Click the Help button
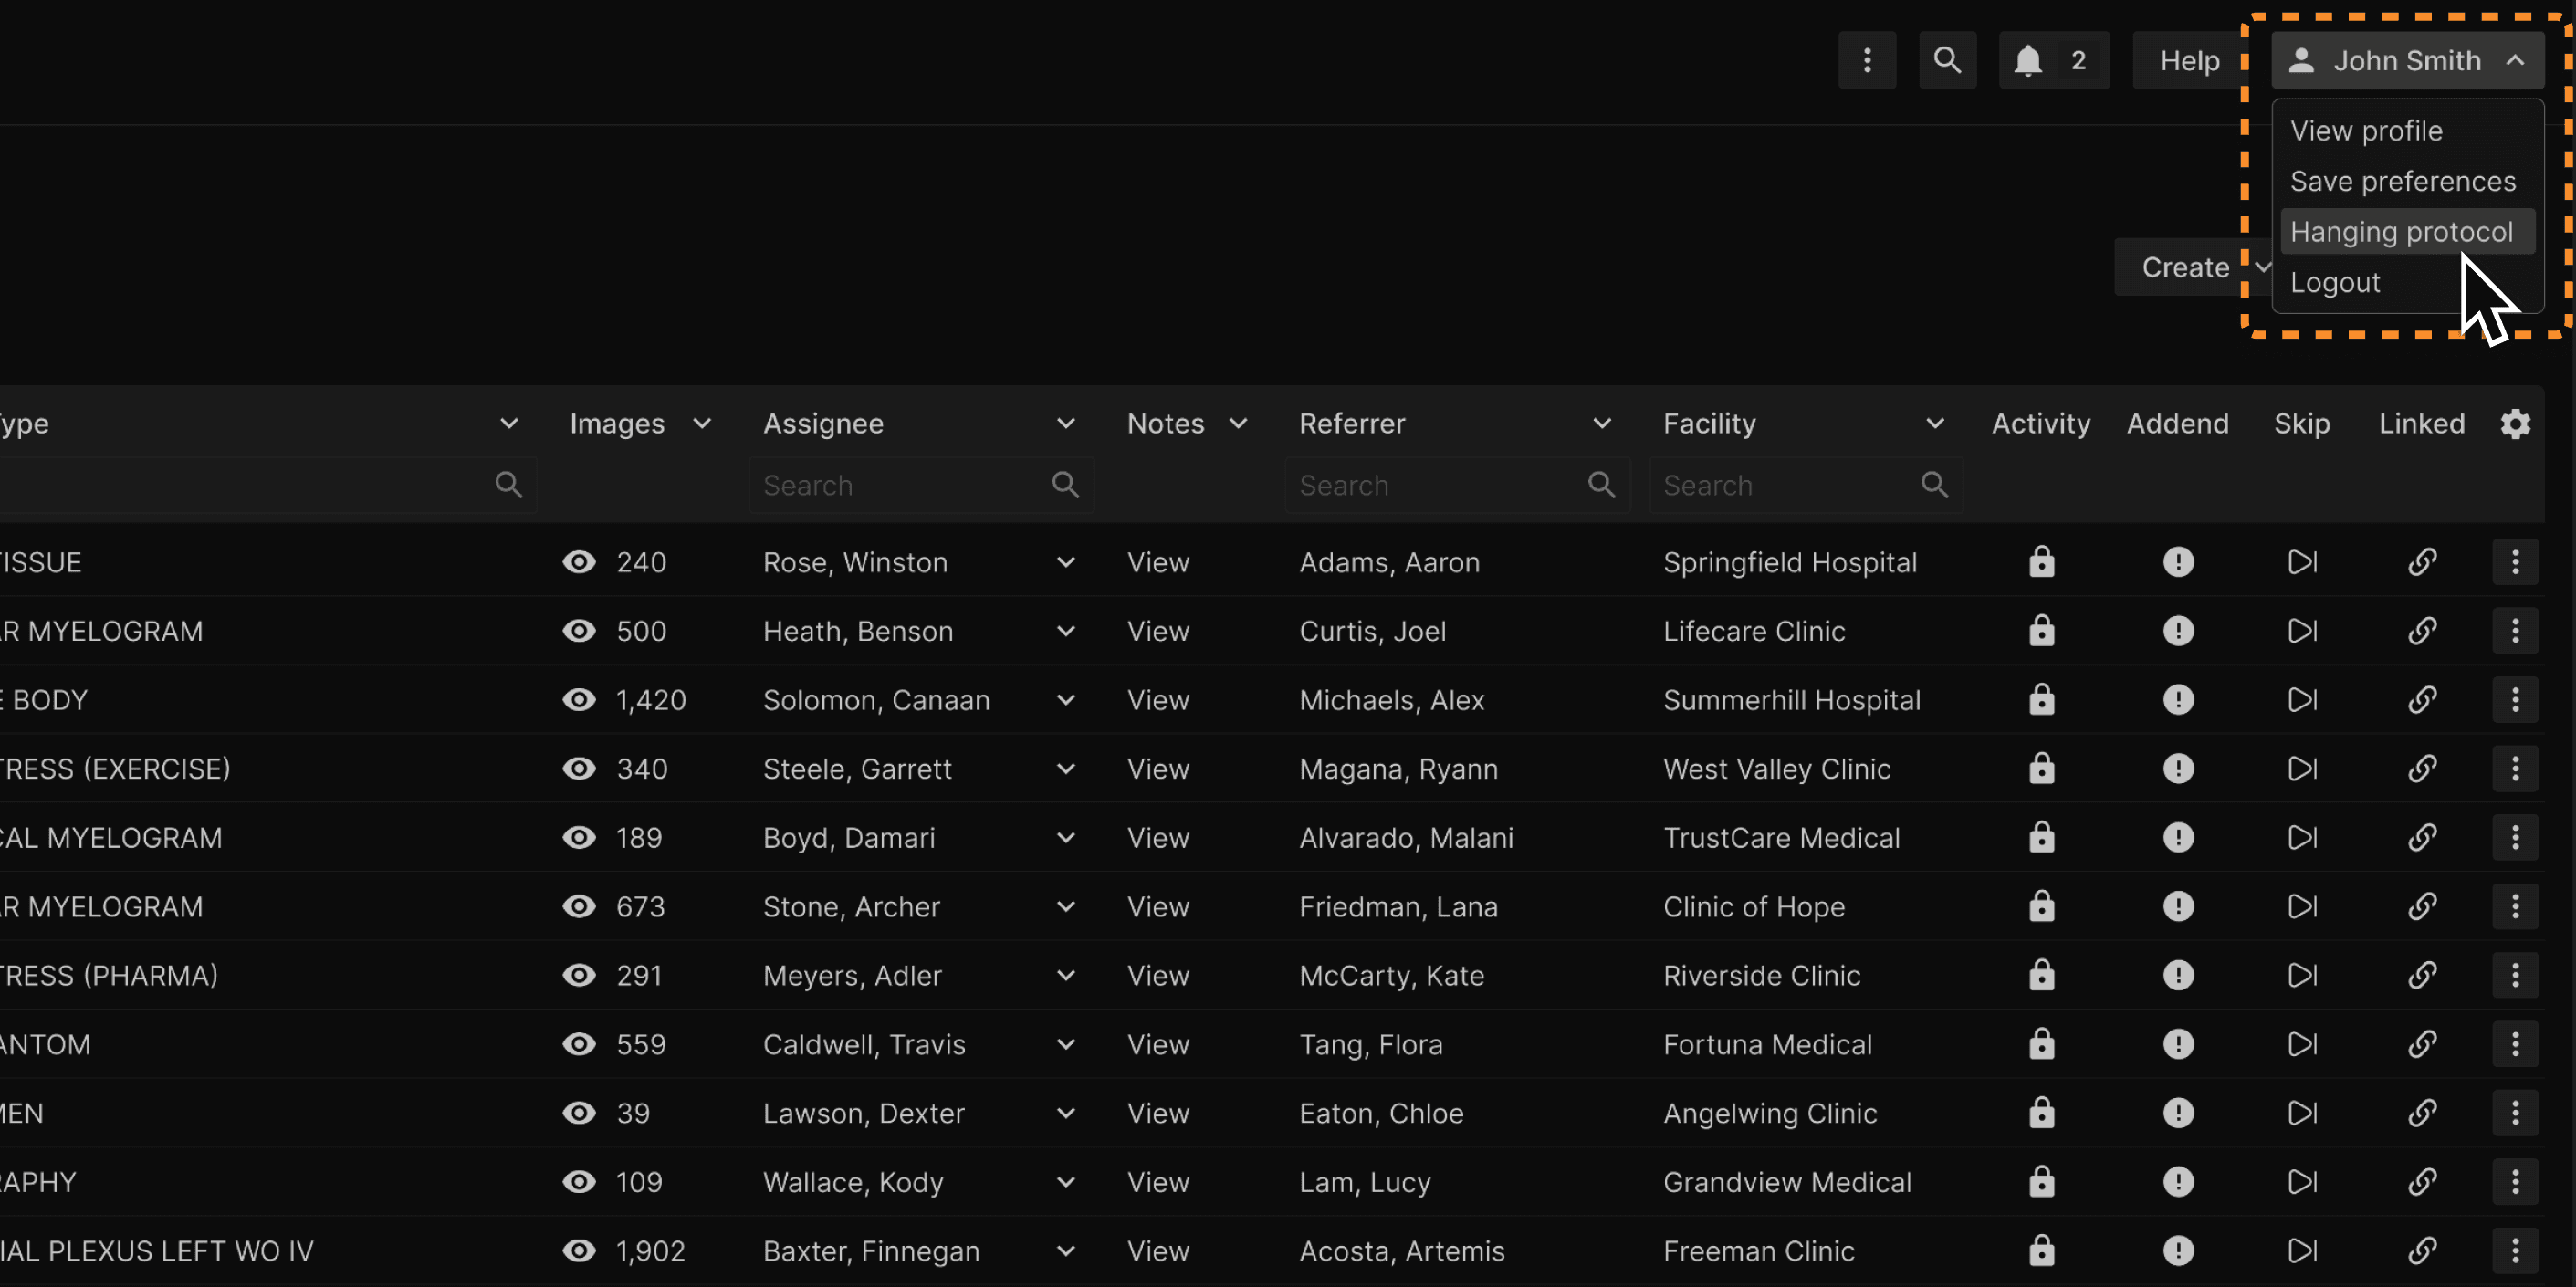Screen dimensions: 2576x1287 (x=2189, y=61)
